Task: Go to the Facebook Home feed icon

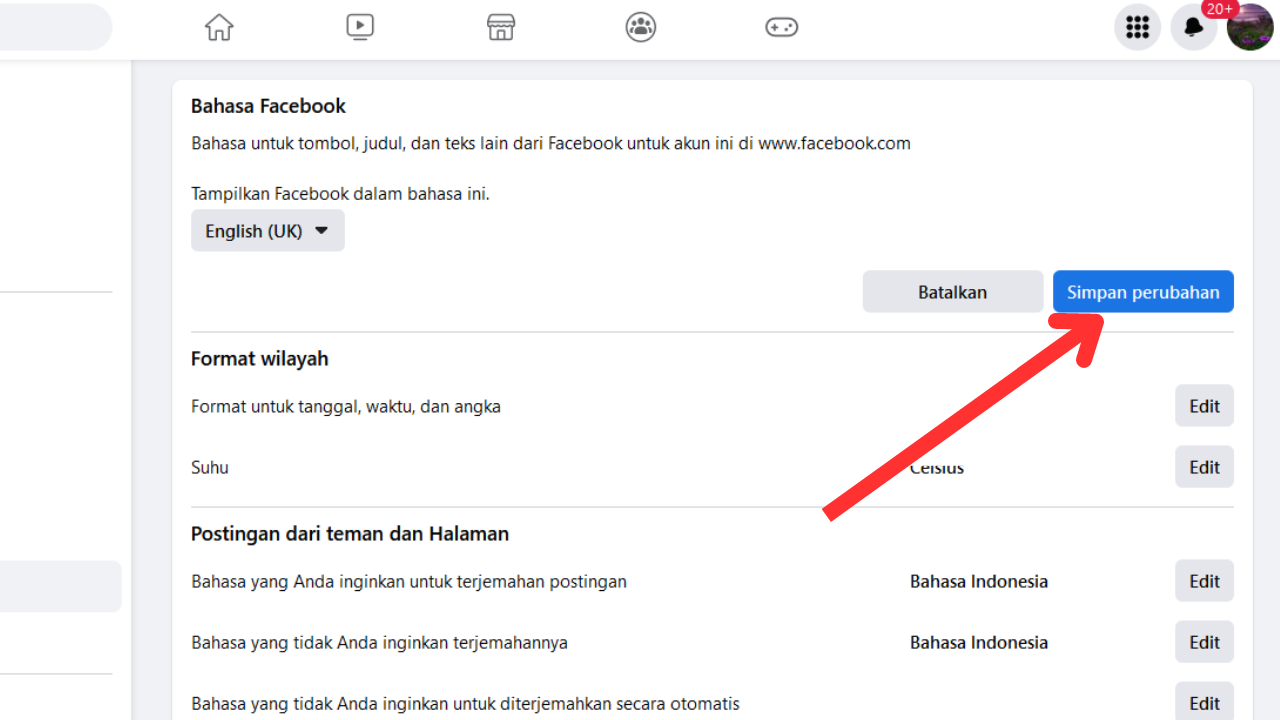Action: click(x=219, y=27)
